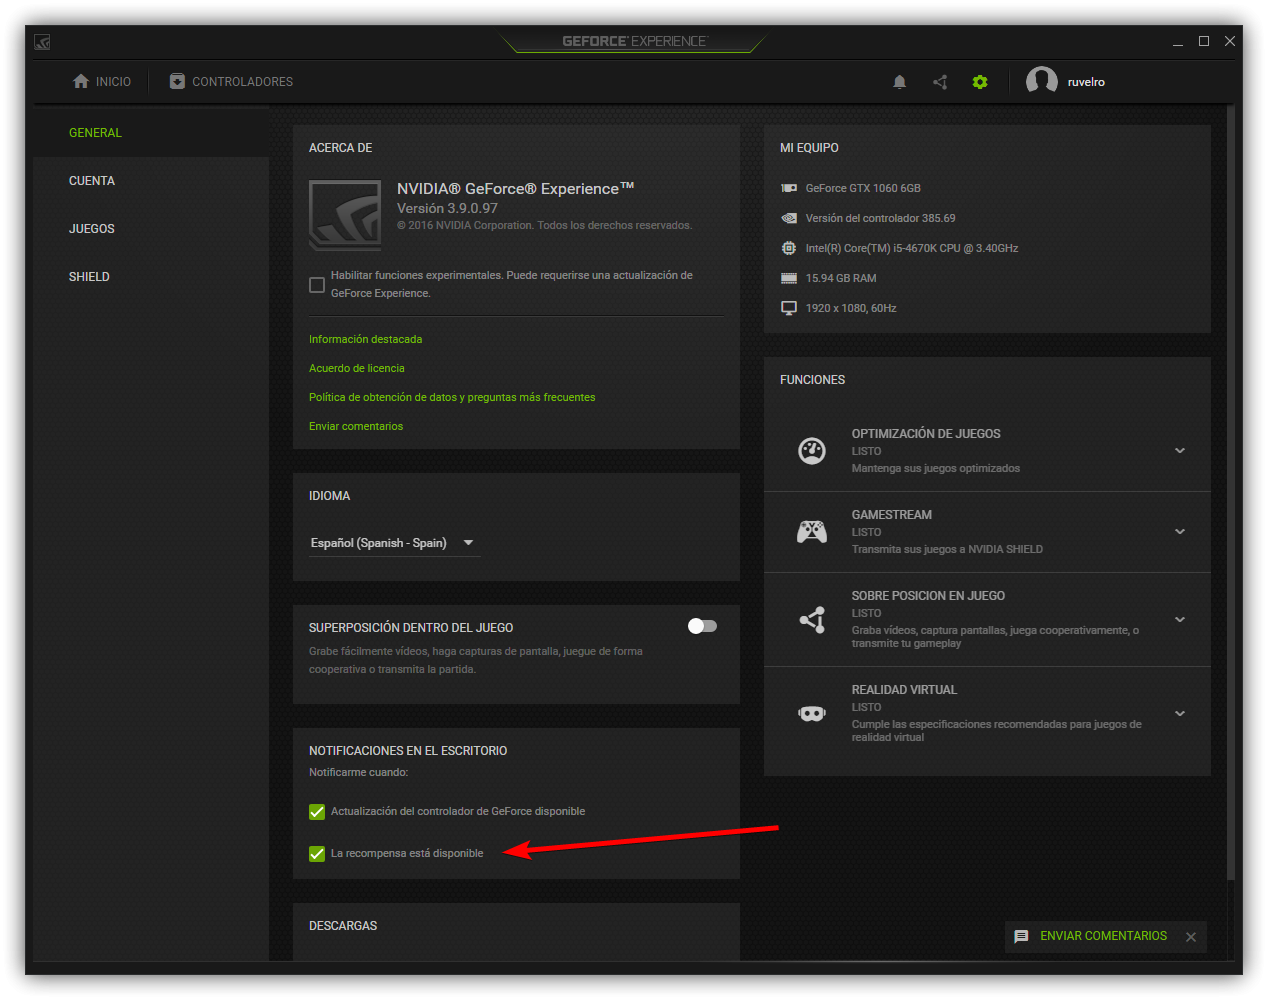Click Enviar comentarios link in Acerca de
The width and height of the screenshot is (1268, 1000).
[356, 426]
